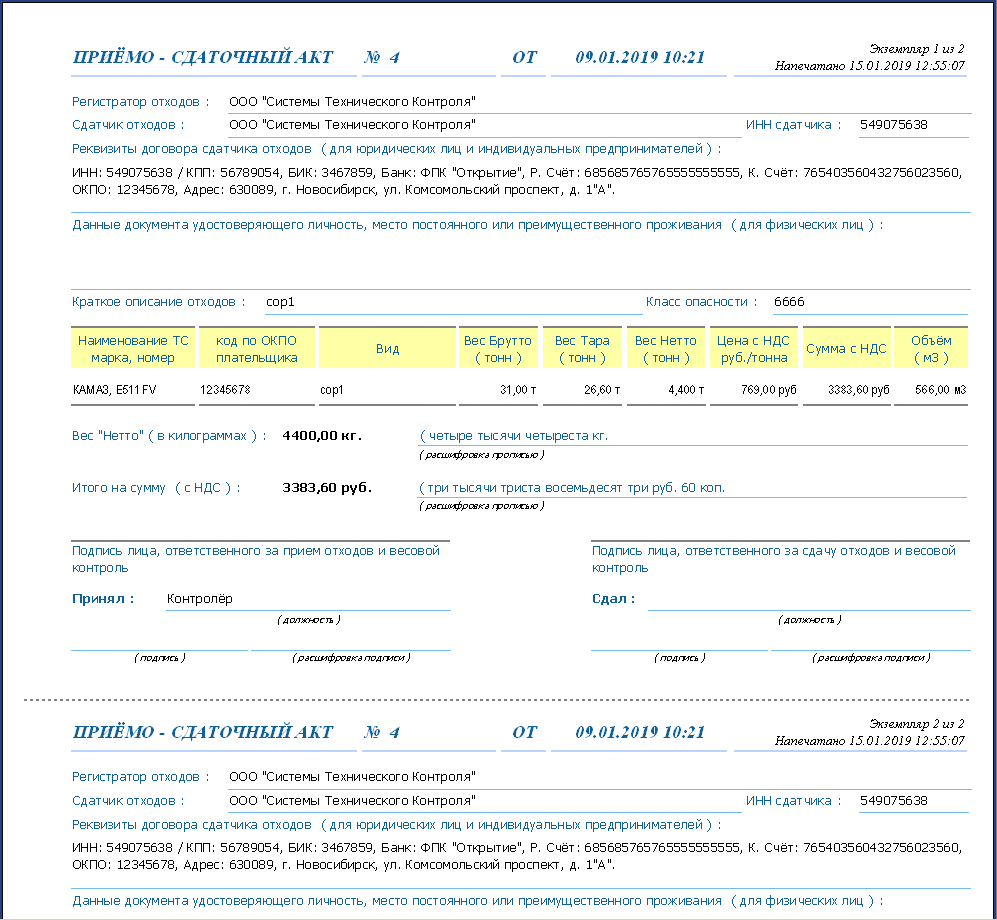Click the "Цена с НДС руб./тонна" column header
Screen dimensions: 997x920
click(753, 349)
